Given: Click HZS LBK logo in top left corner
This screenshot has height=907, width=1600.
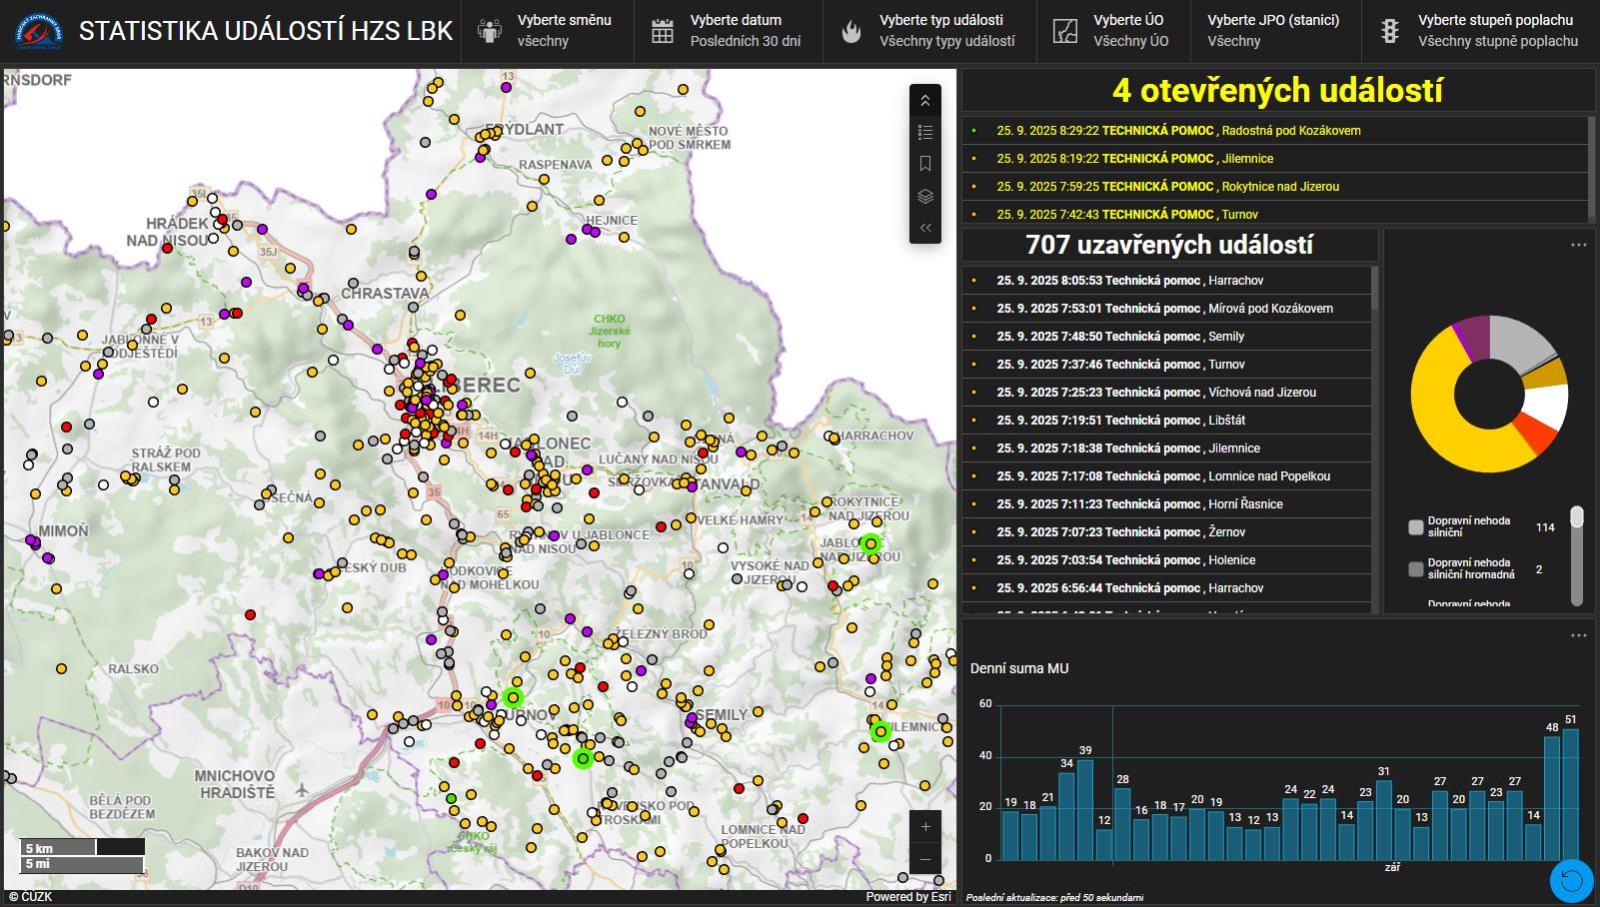Looking at the screenshot, I should coord(36,29).
